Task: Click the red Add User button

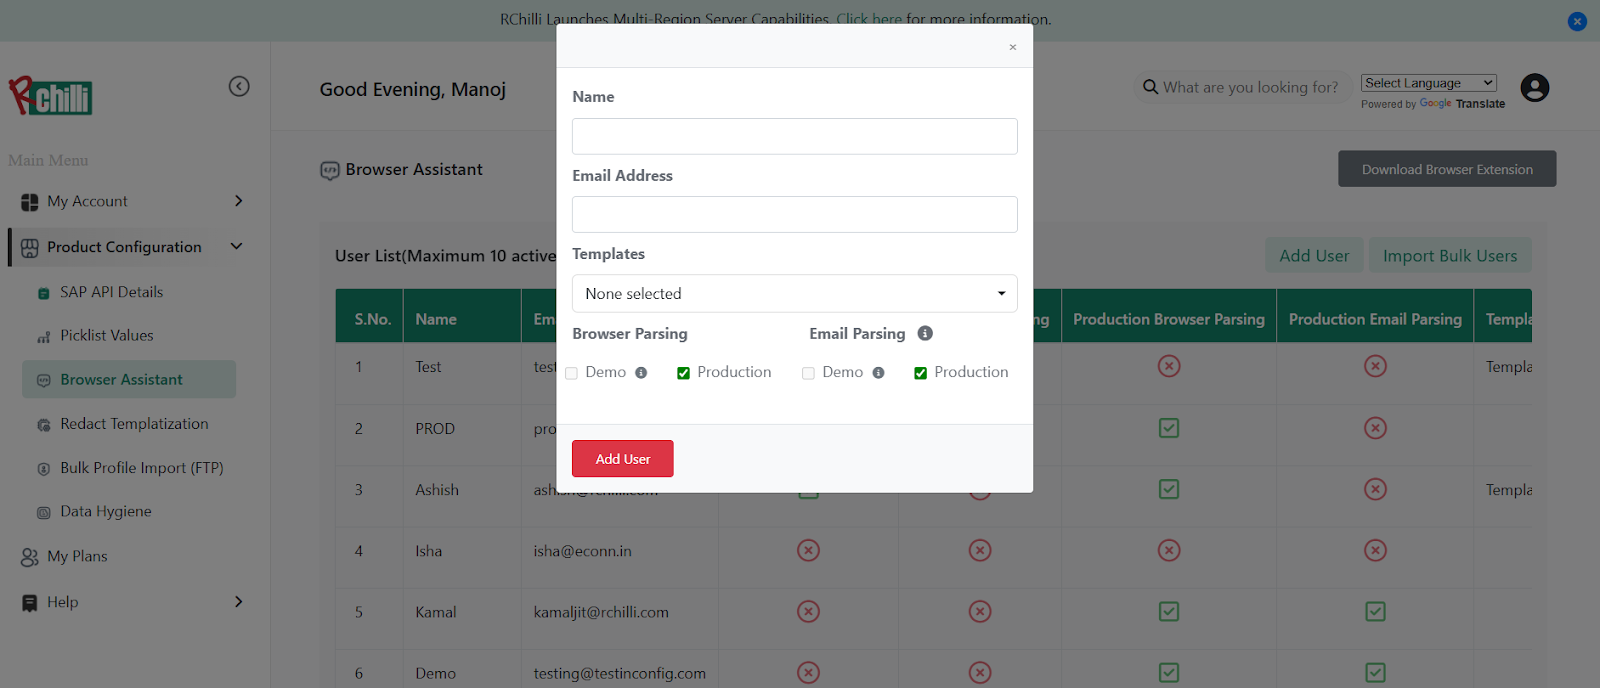Action: [622, 459]
